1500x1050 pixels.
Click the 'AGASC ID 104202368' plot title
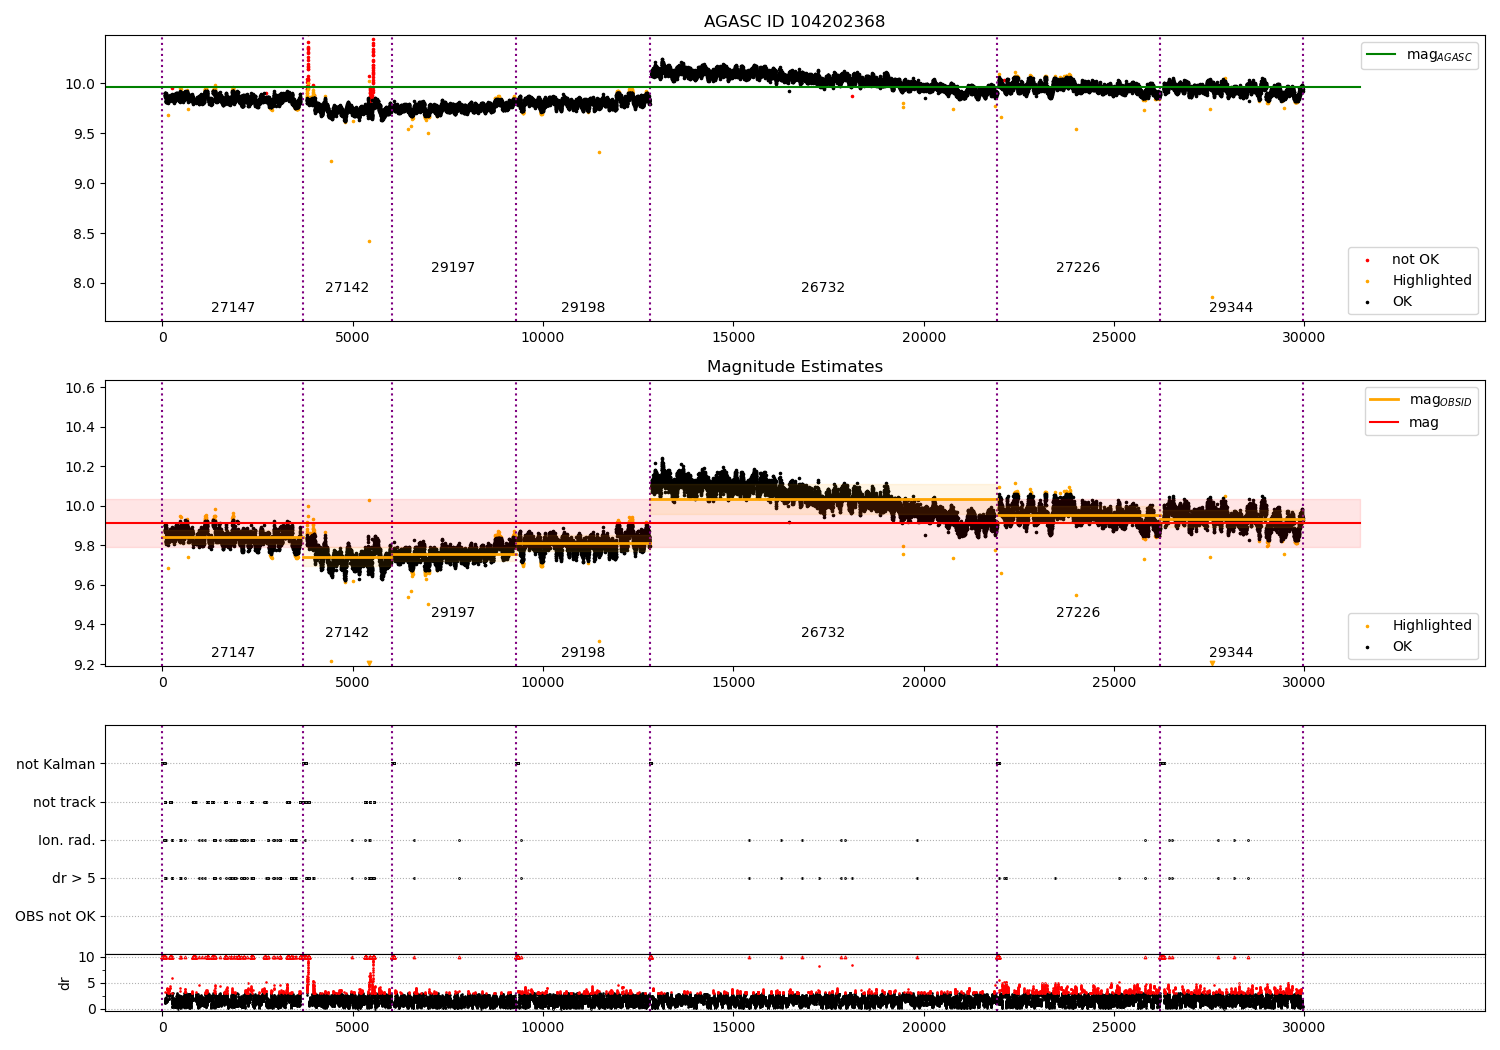794,21
